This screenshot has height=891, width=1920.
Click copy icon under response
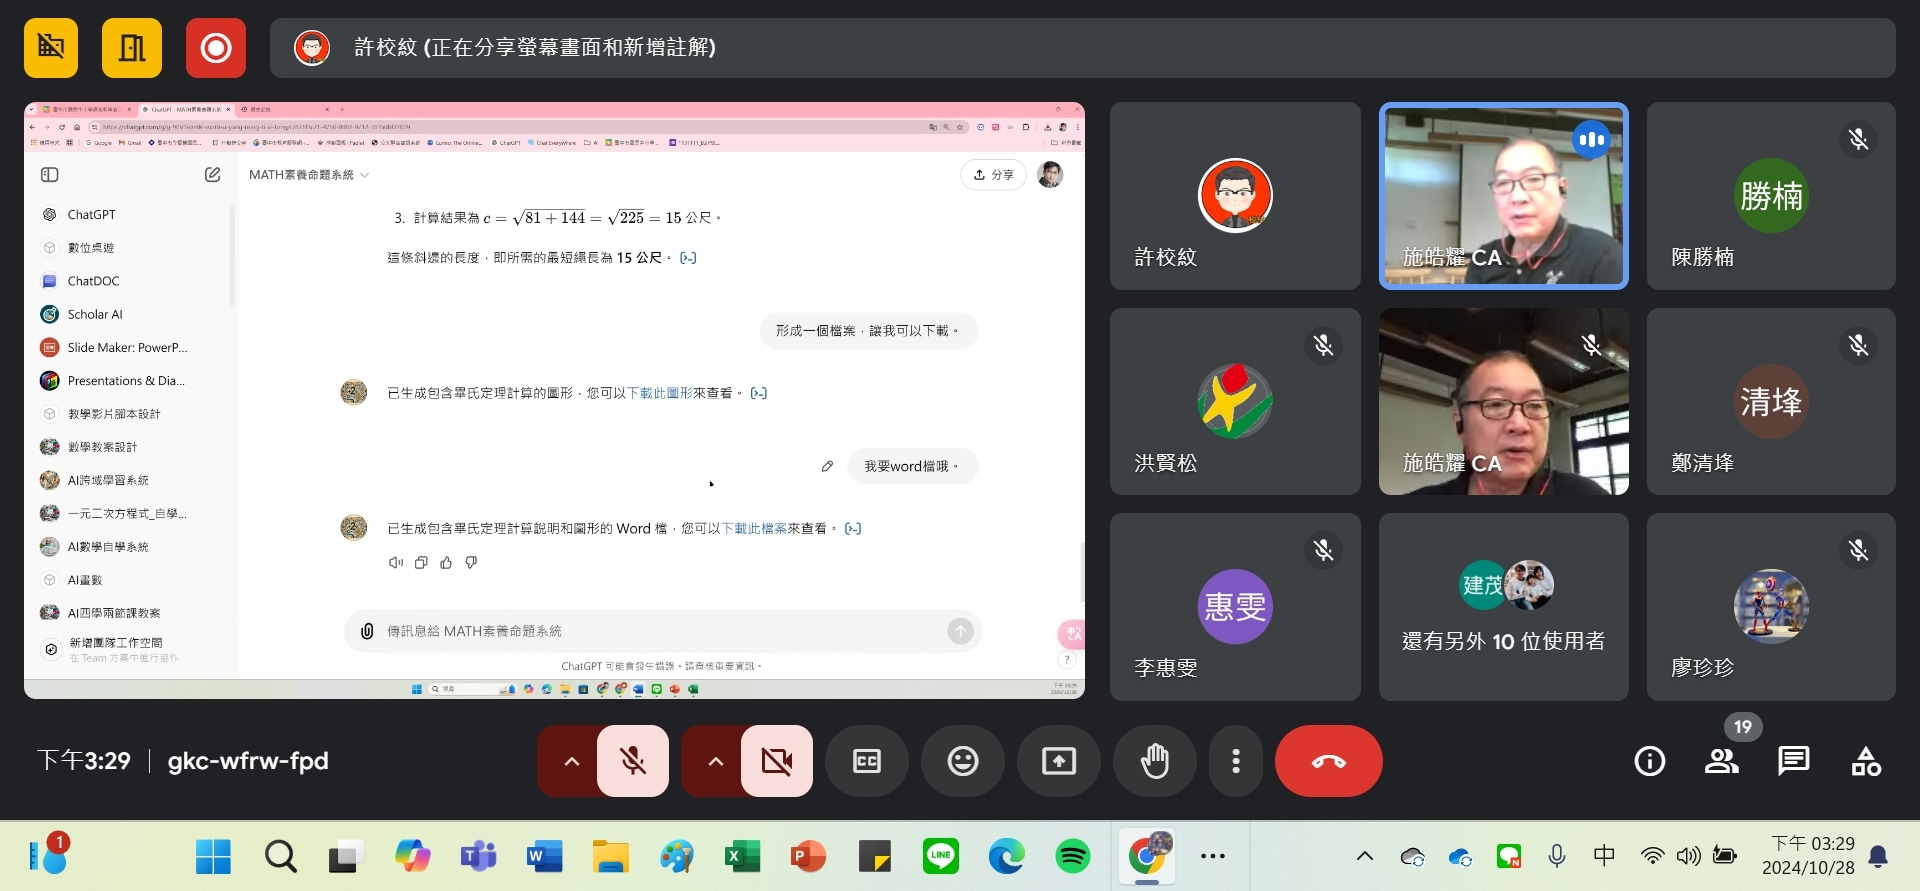point(421,563)
